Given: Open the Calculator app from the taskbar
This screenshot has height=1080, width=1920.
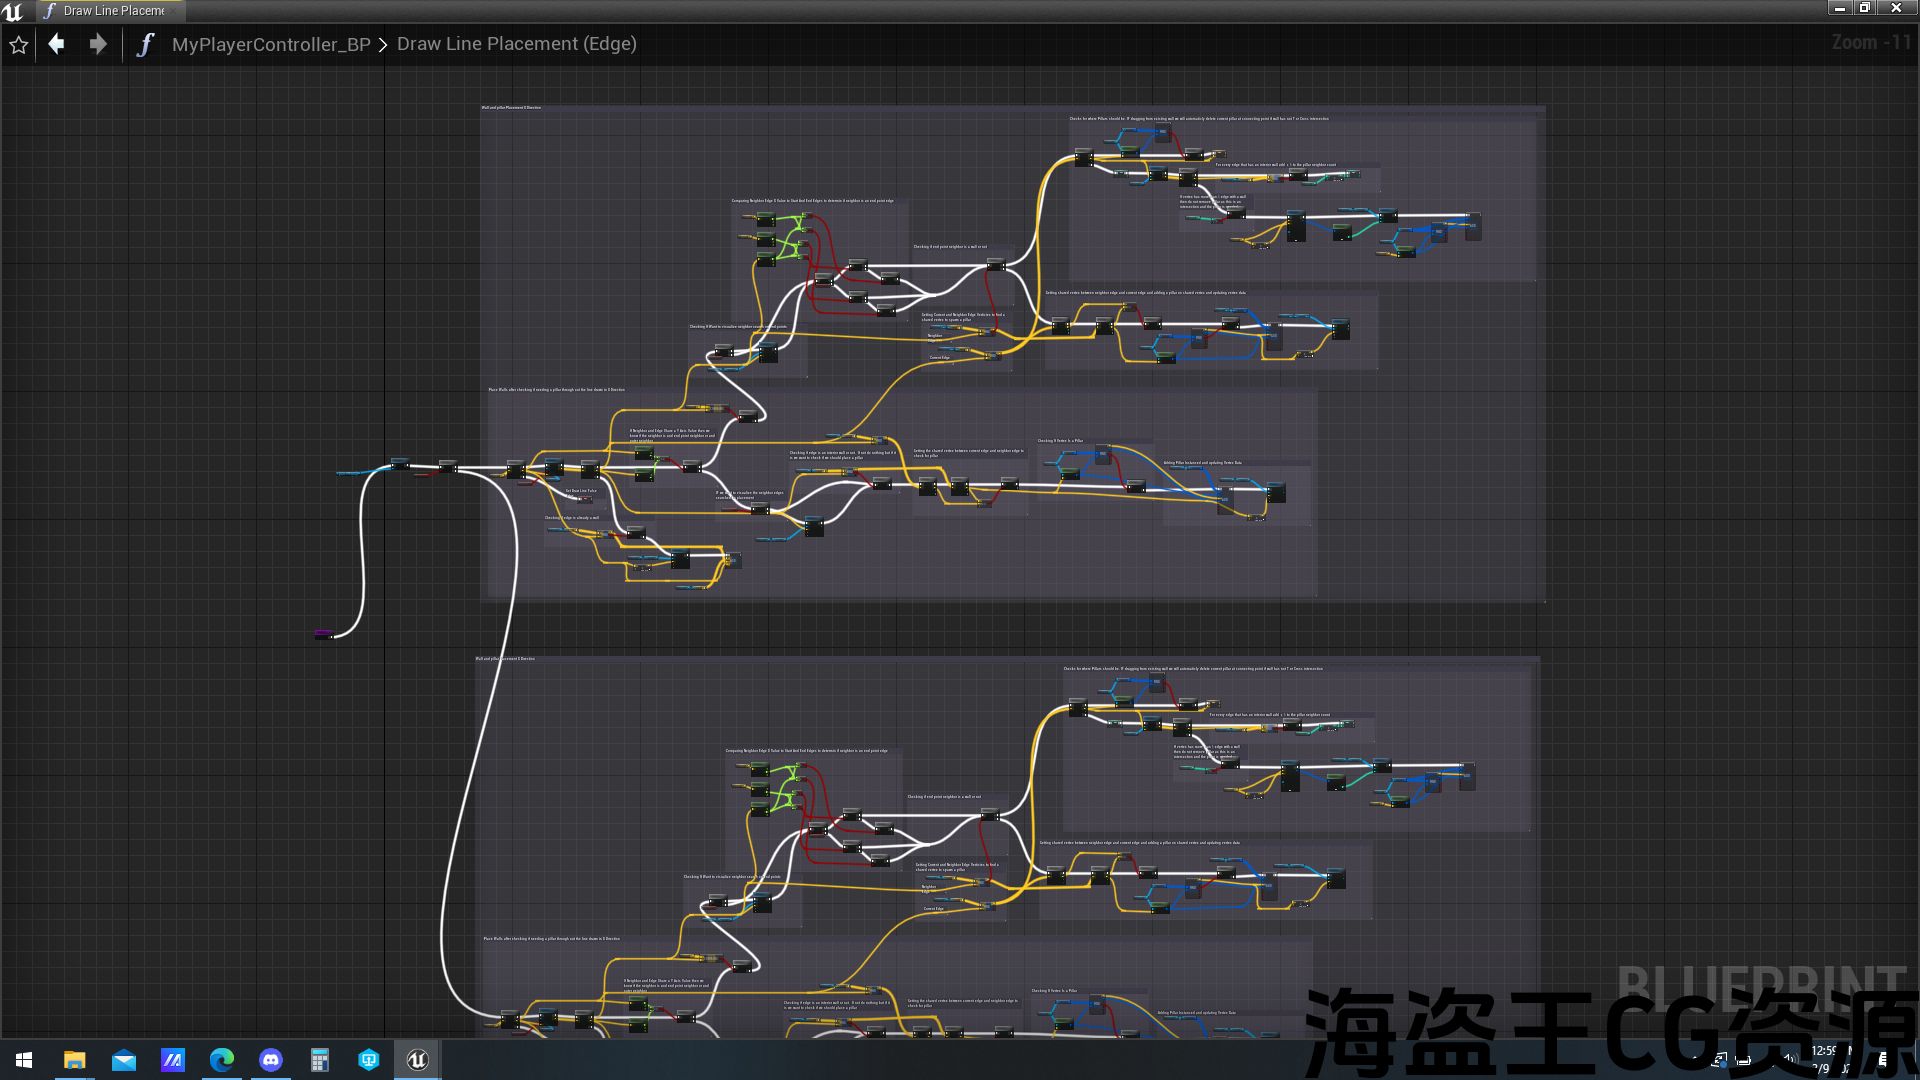Looking at the screenshot, I should (319, 1060).
